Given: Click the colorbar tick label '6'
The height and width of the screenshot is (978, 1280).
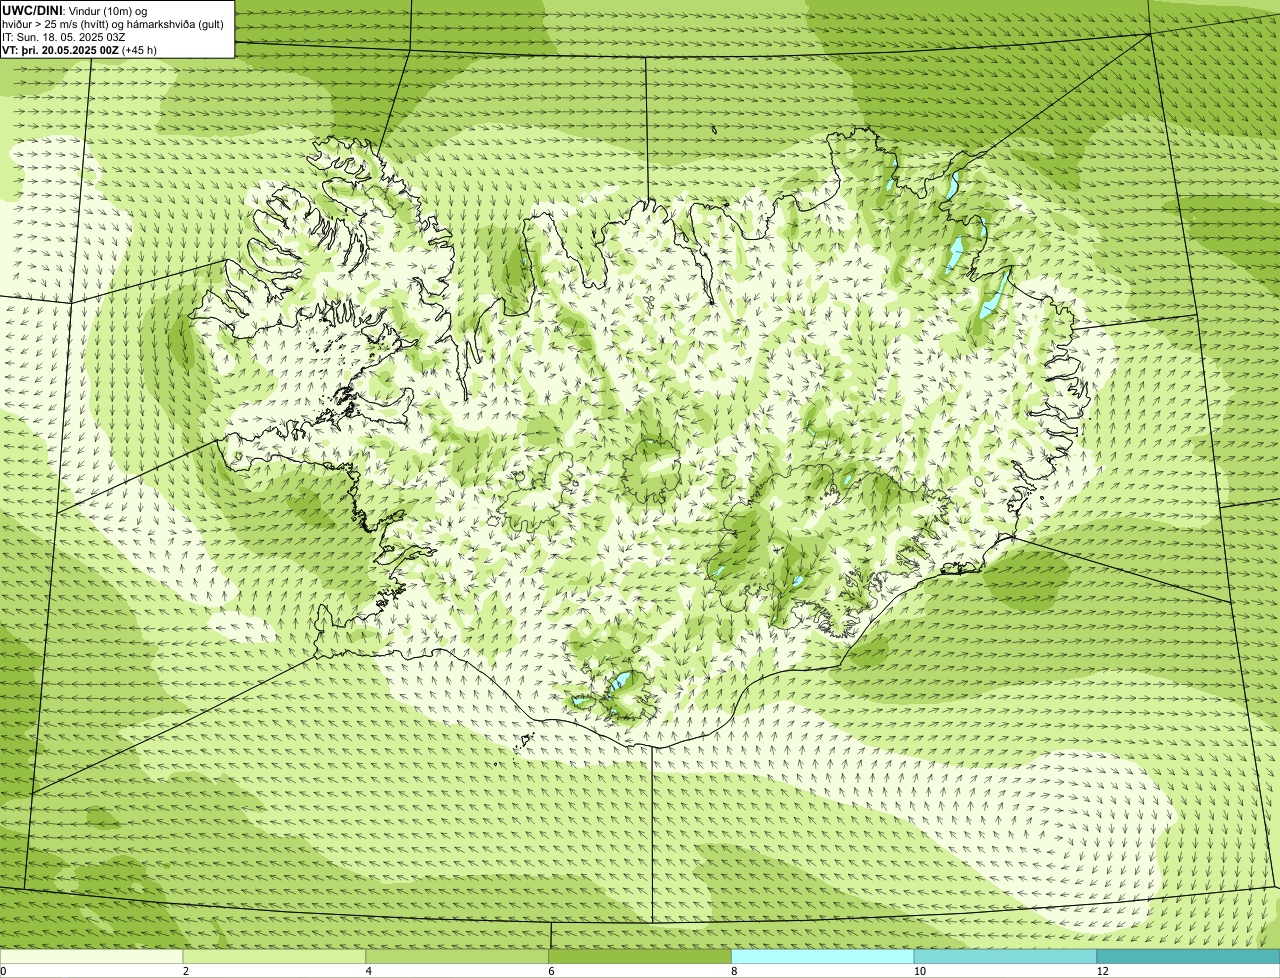Looking at the screenshot, I should (551, 971).
